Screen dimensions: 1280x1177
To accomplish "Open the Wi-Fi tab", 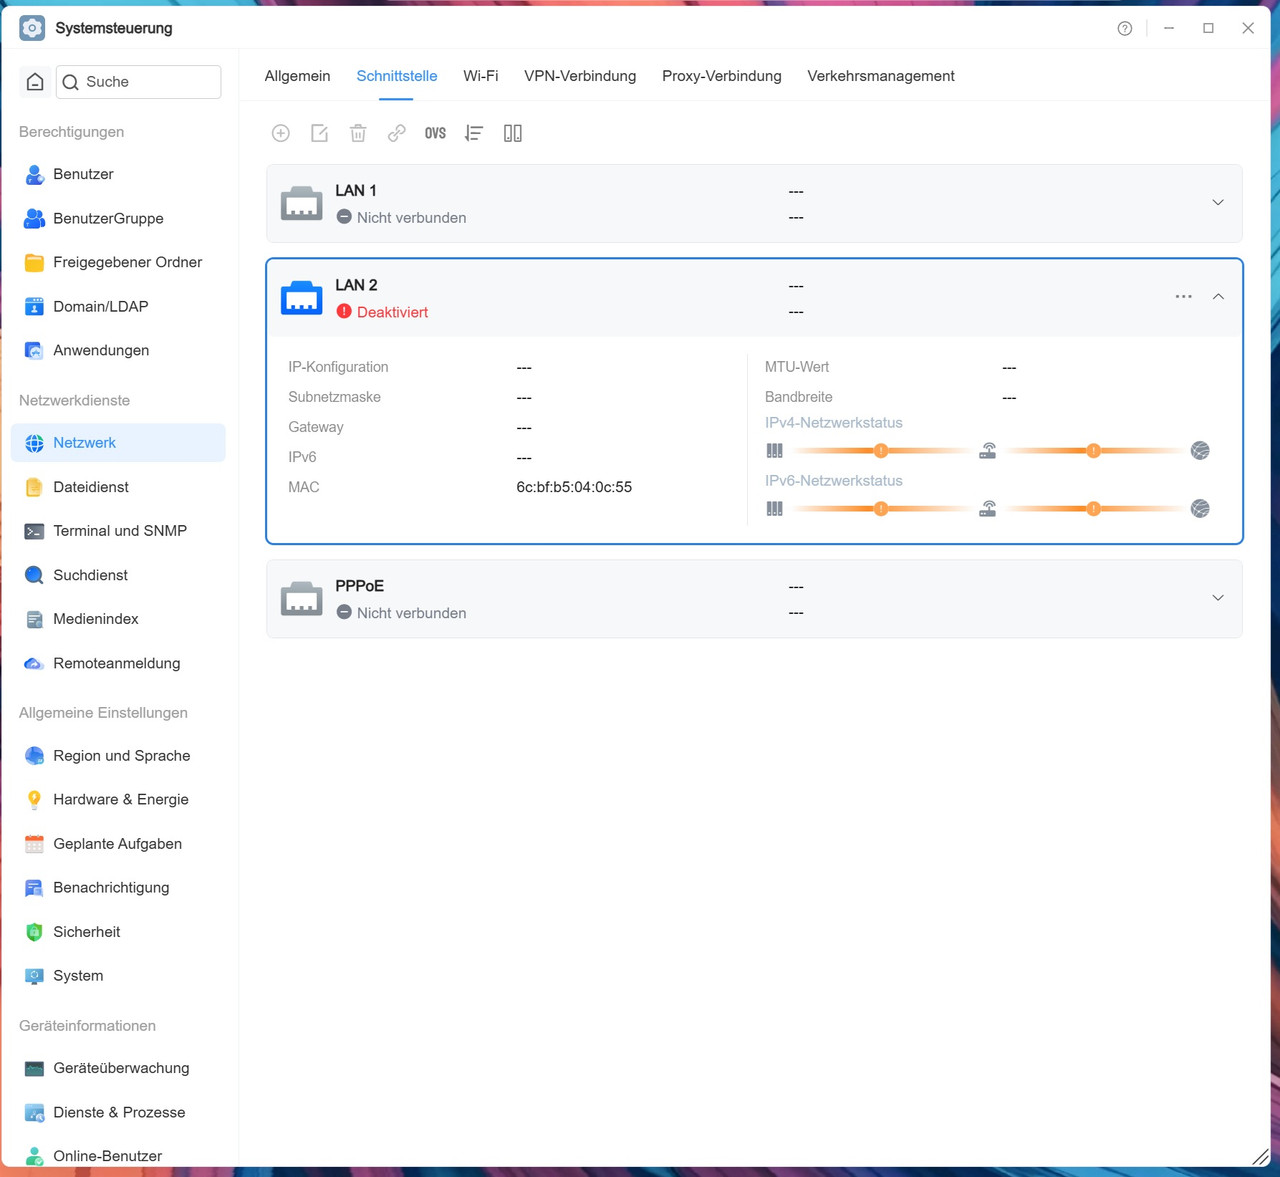I will point(481,76).
